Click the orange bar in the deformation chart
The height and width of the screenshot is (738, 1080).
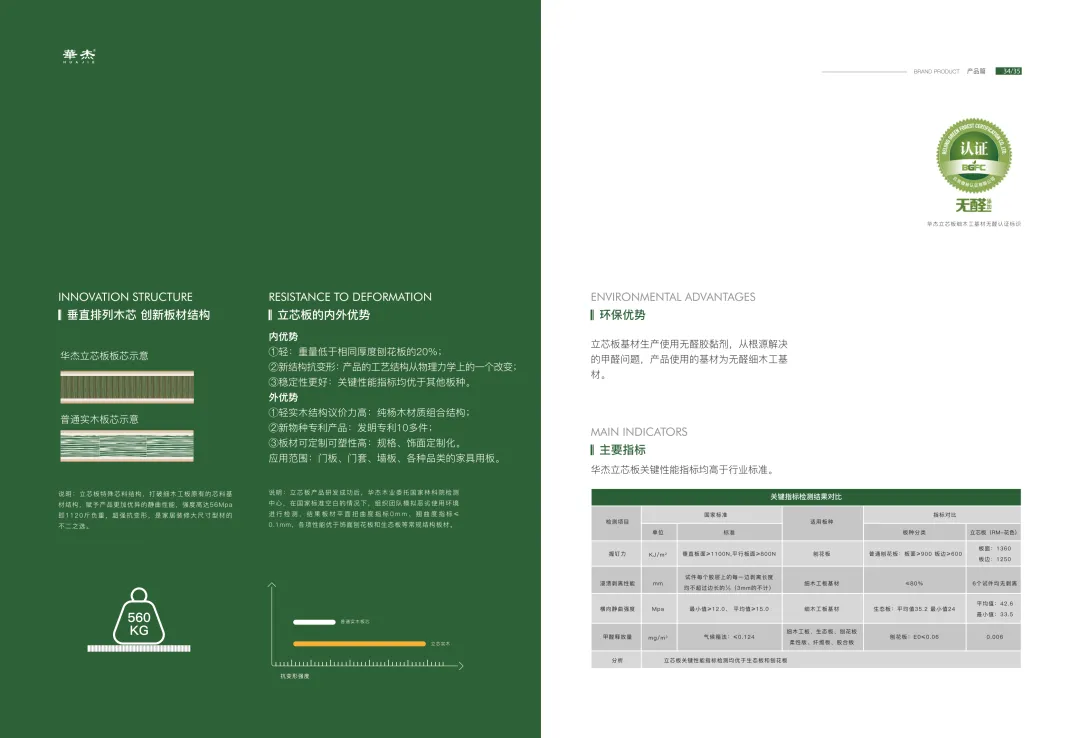(x=360, y=644)
